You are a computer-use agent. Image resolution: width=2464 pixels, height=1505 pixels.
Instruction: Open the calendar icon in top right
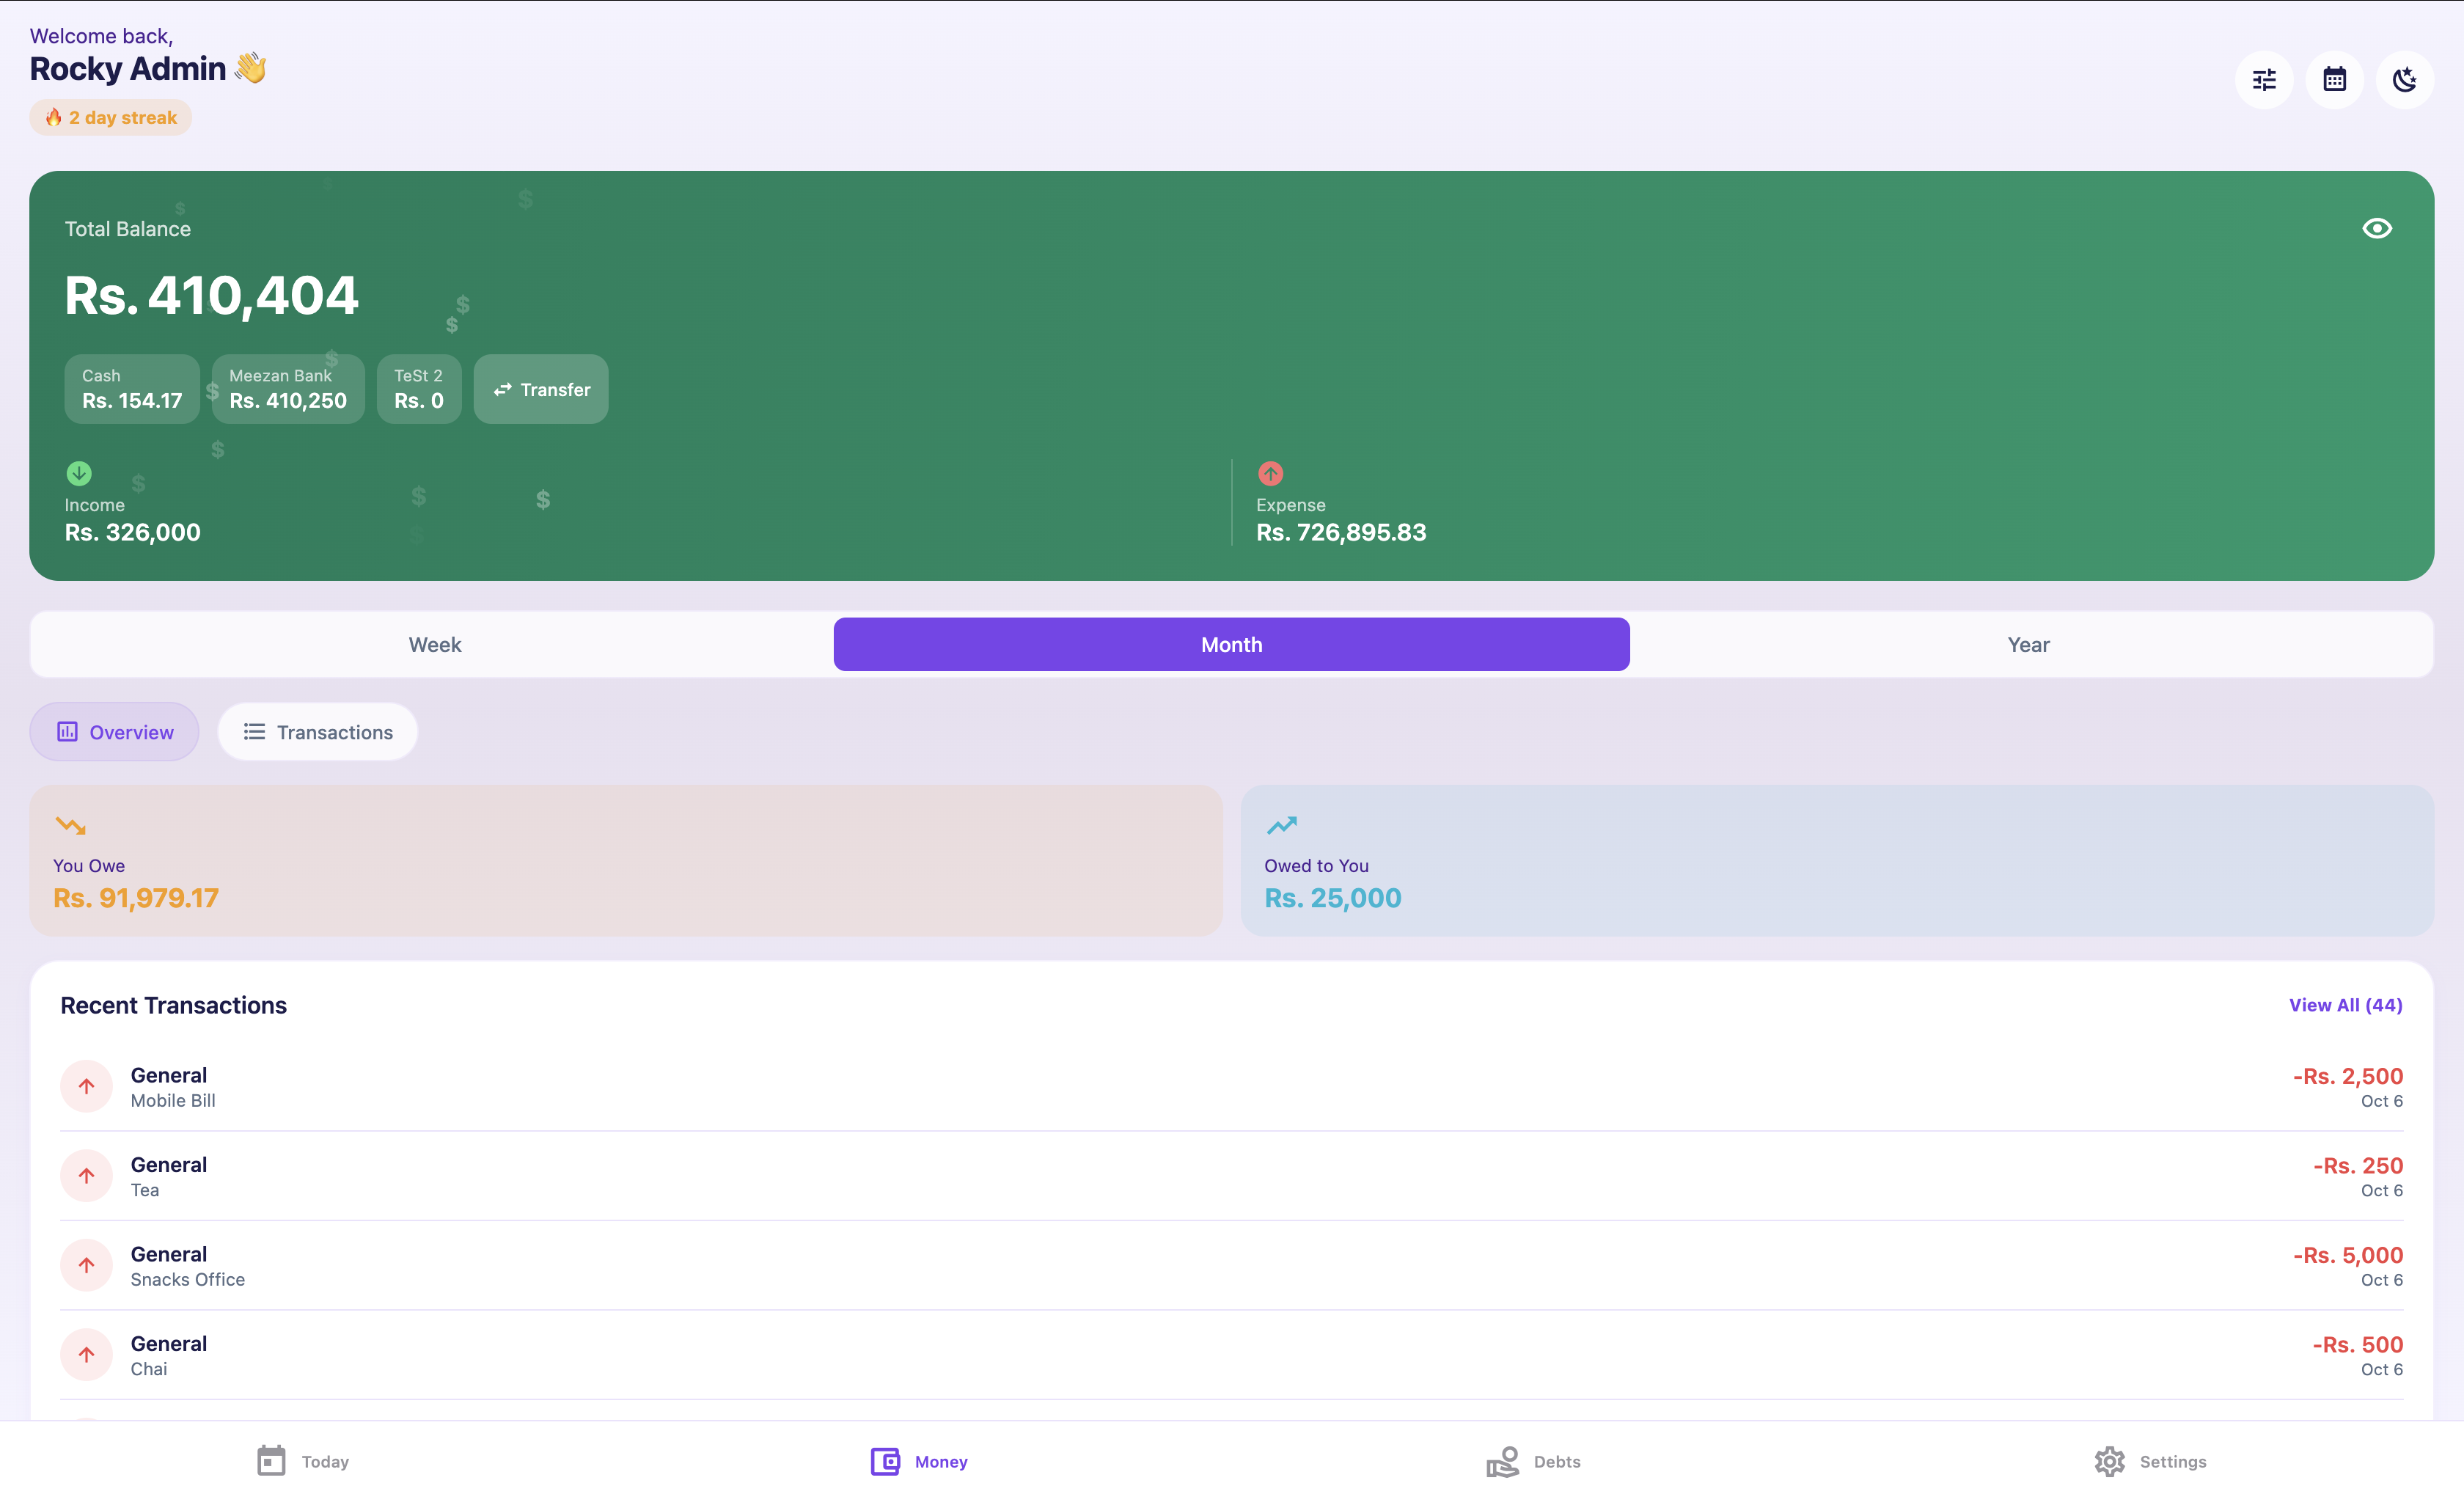click(2334, 80)
